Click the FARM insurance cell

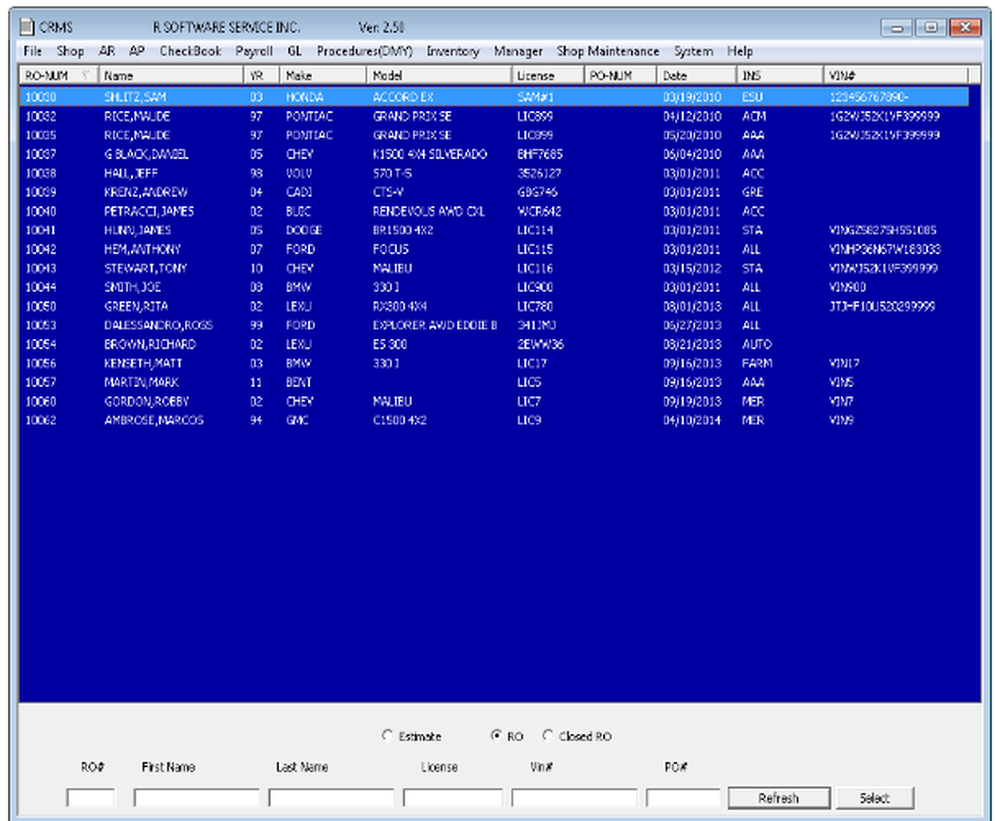tap(757, 364)
